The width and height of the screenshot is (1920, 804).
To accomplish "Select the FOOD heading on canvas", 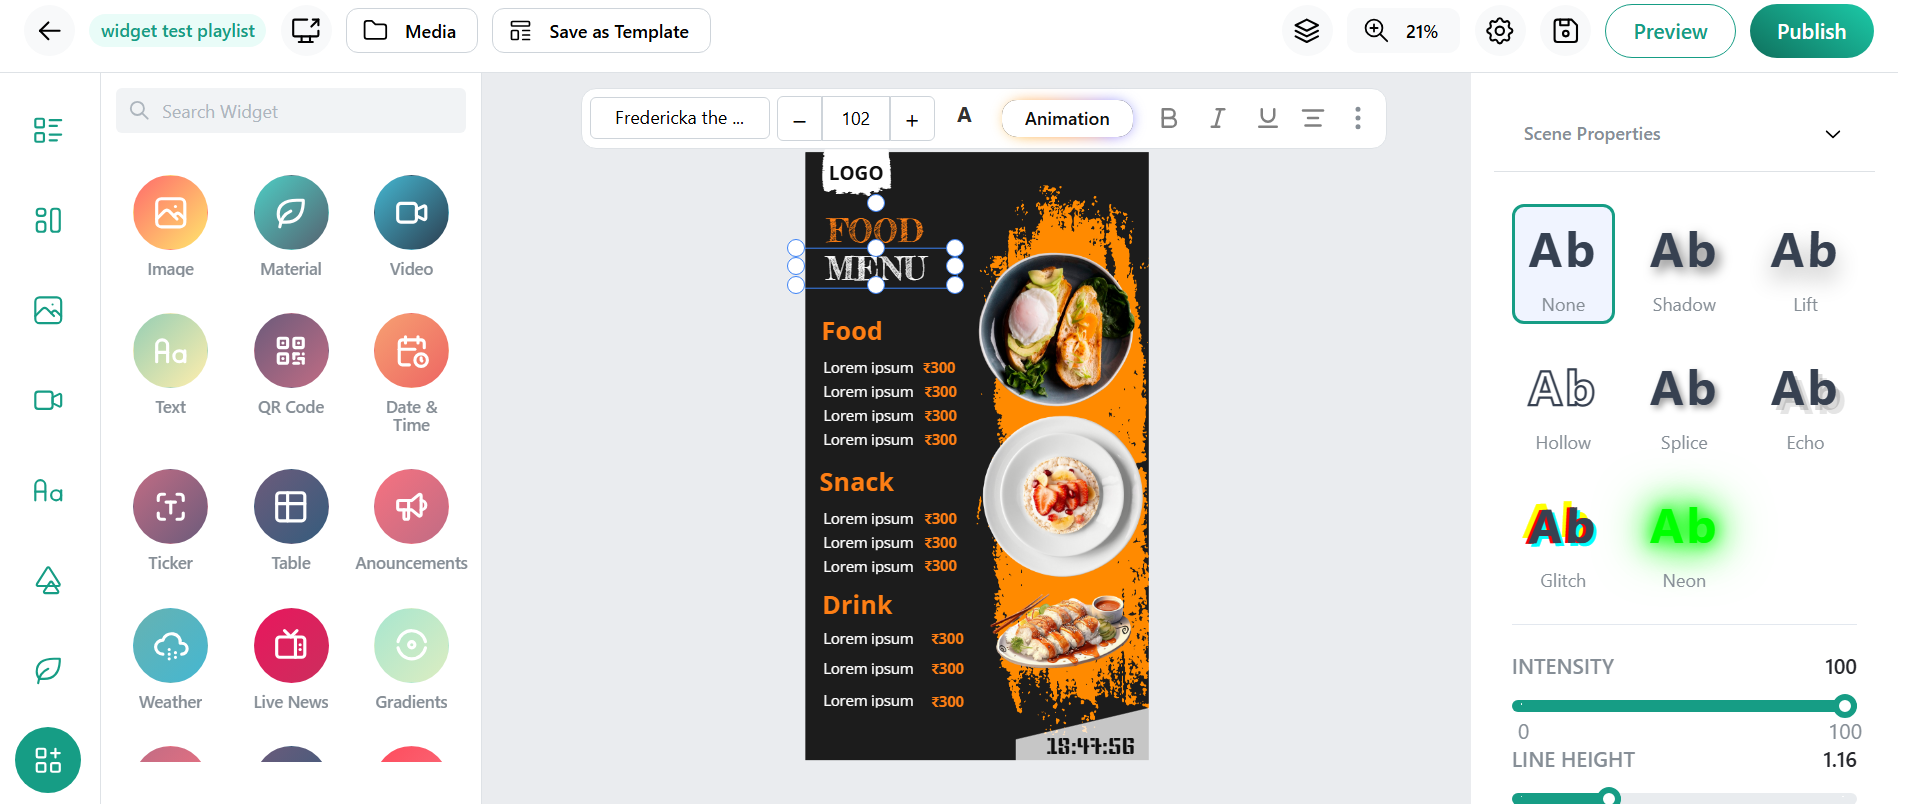I will 874,230.
